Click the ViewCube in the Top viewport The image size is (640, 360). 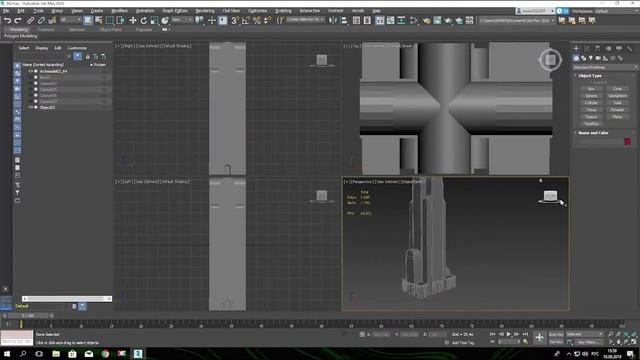point(550,60)
